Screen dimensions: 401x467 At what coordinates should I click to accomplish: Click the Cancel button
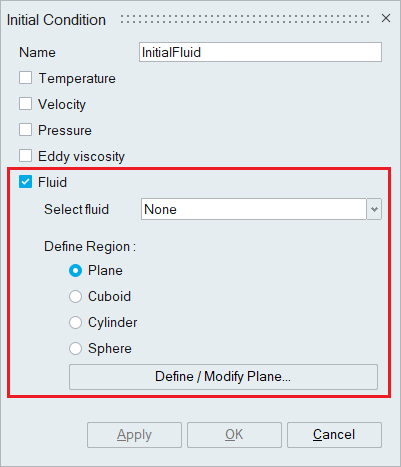point(334,435)
